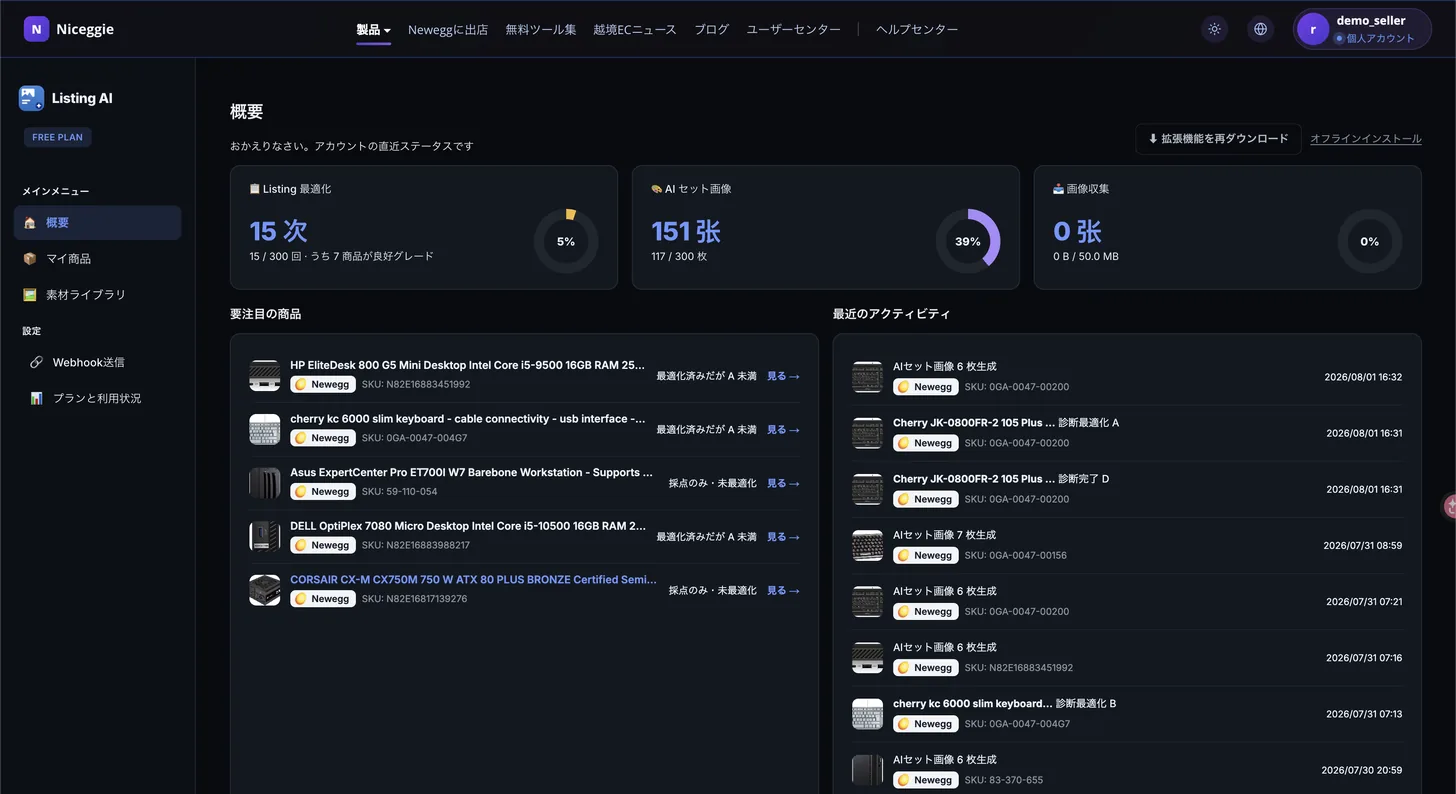Click the box icon beside マイ商品

[29, 259]
